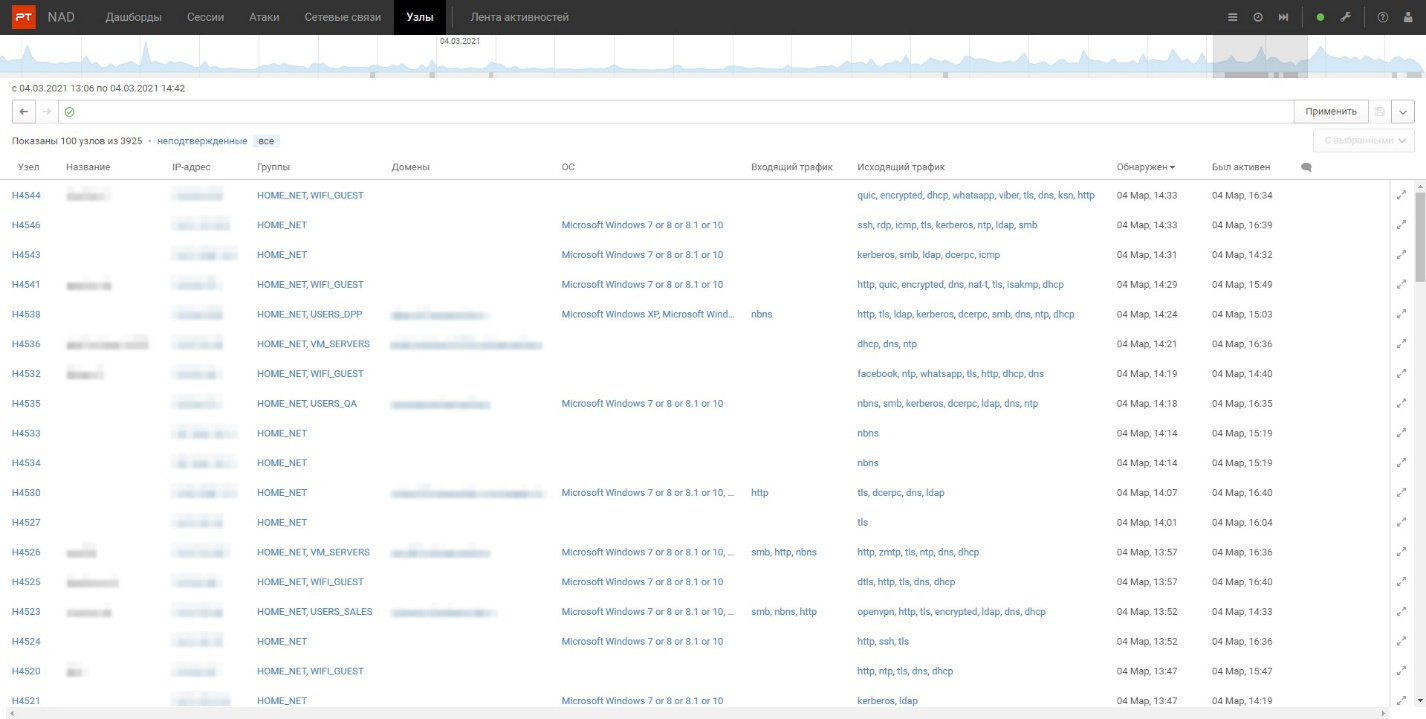Expand row H4530 details icon
The width and height of the screenshot is (1426, 719).
1401,493
